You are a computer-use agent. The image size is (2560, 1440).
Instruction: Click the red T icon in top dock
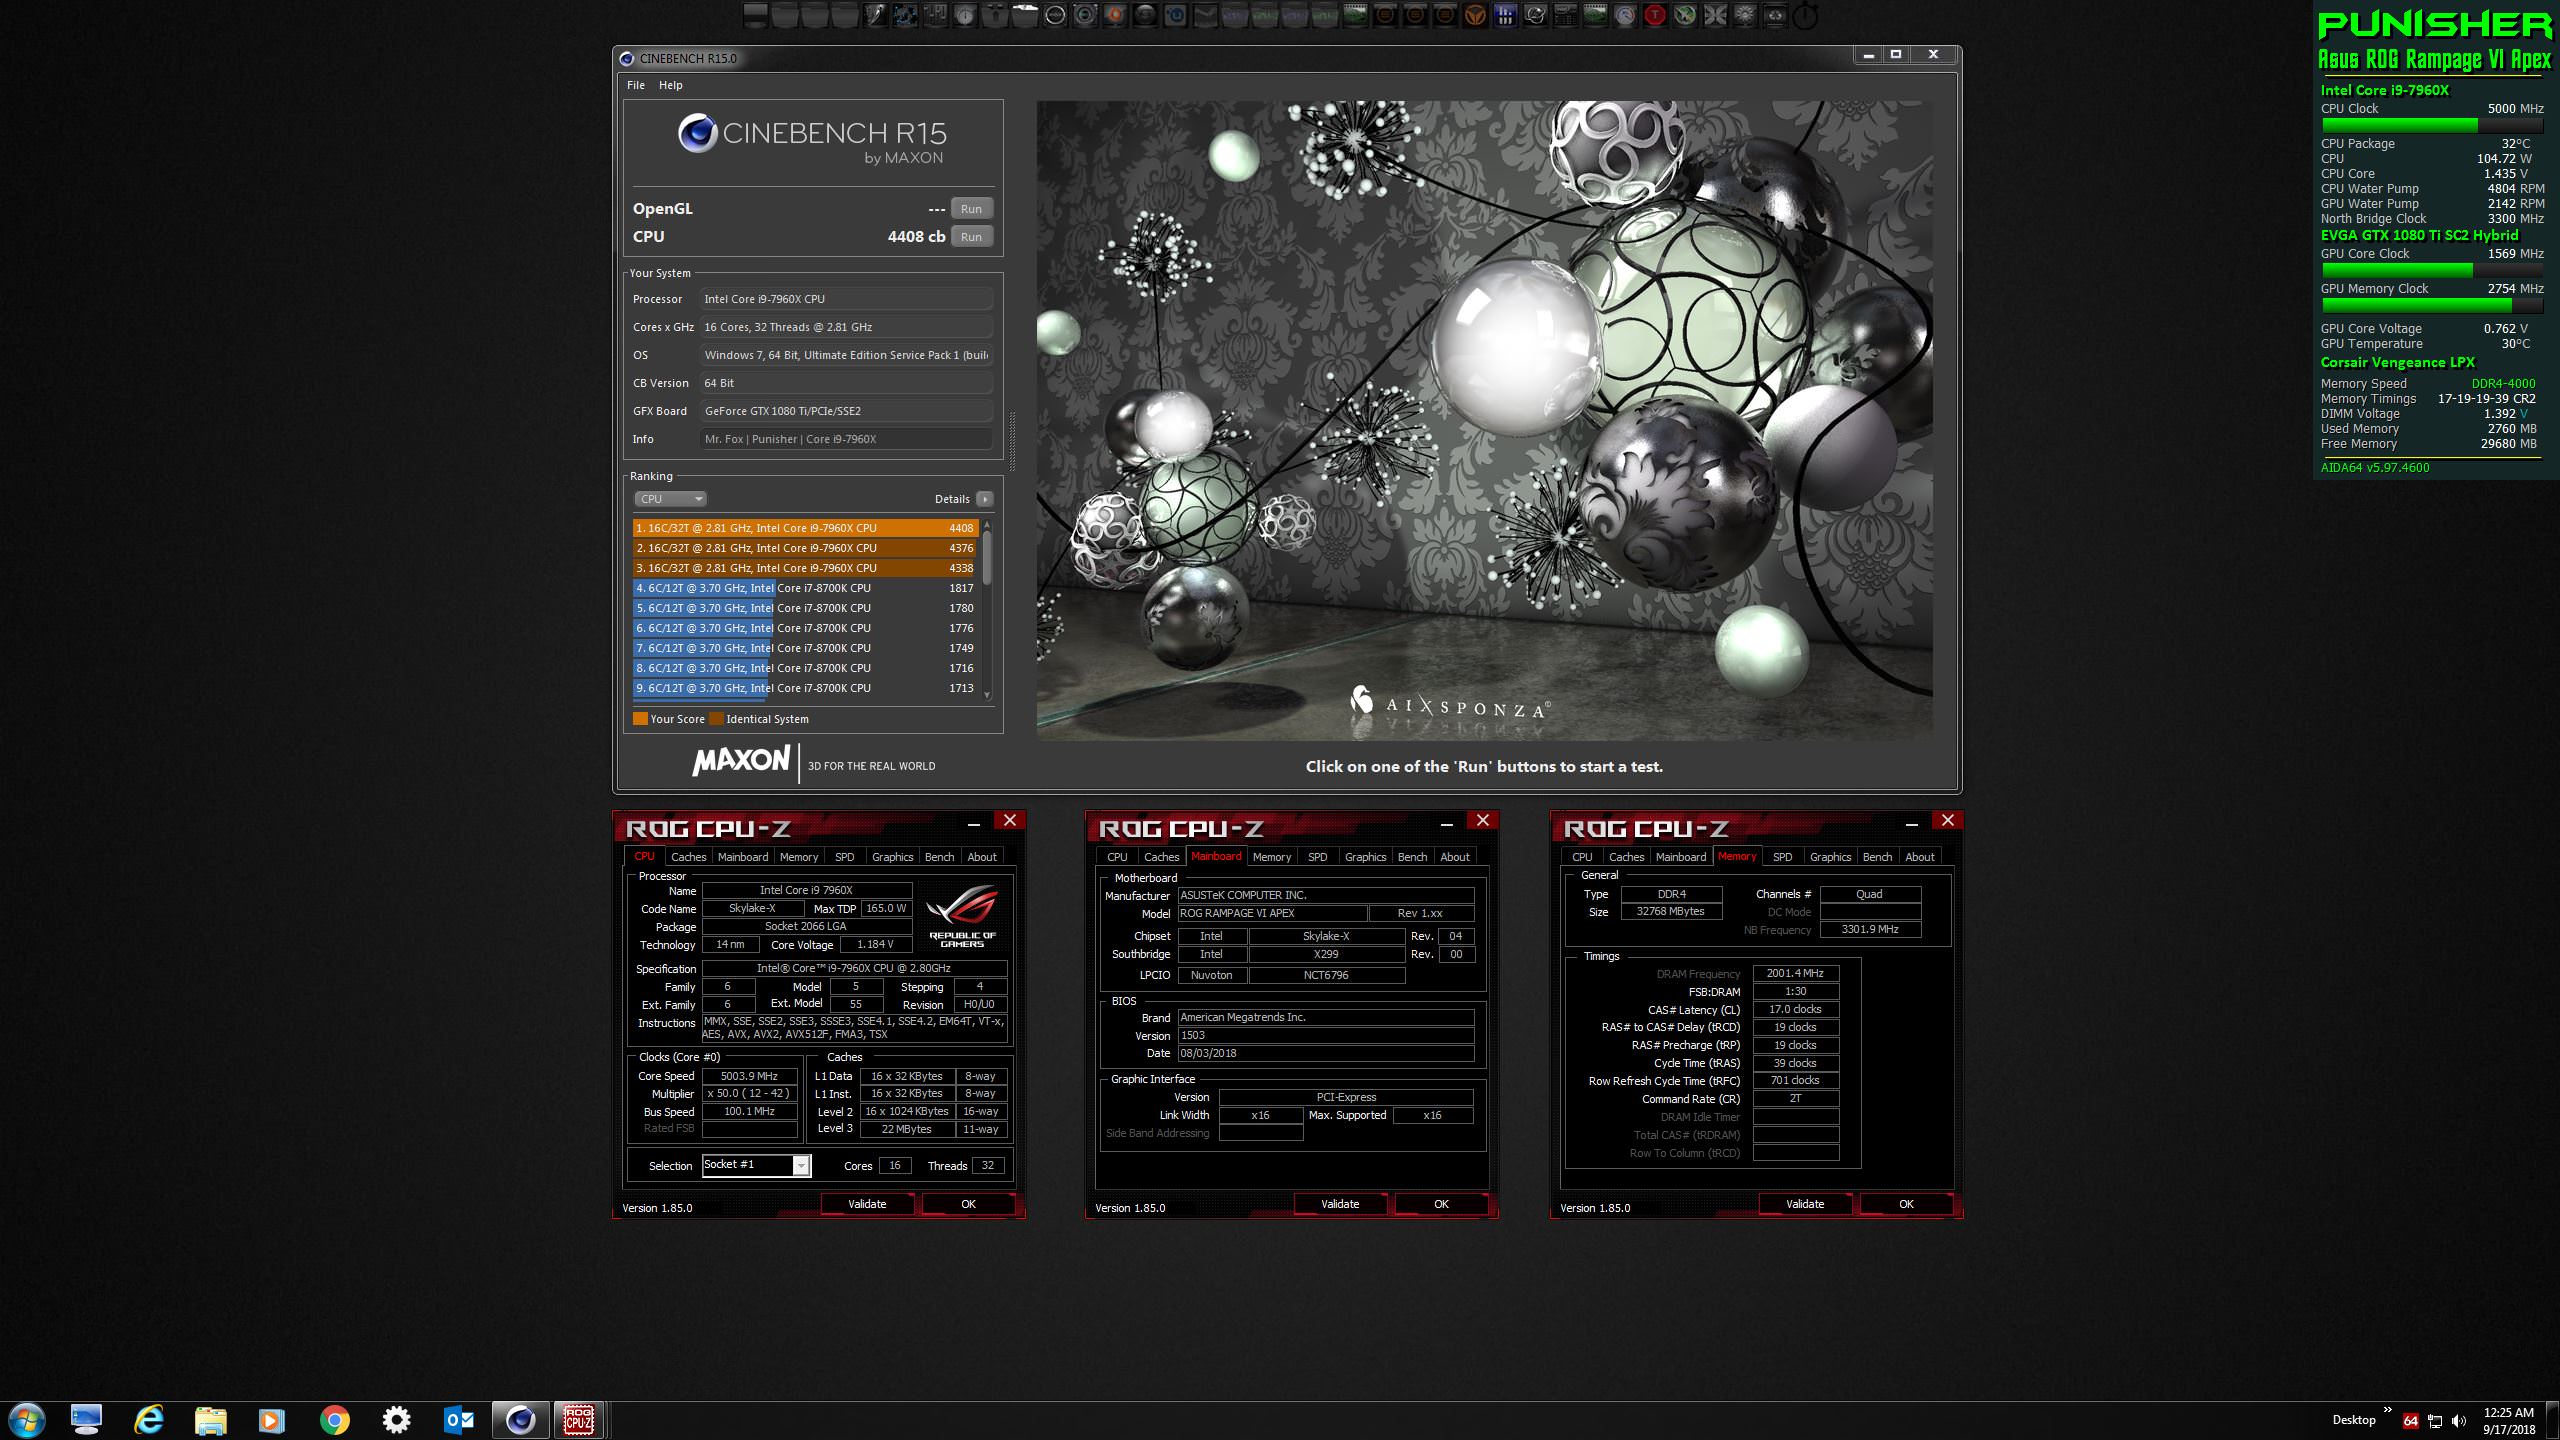(1655, 15)
